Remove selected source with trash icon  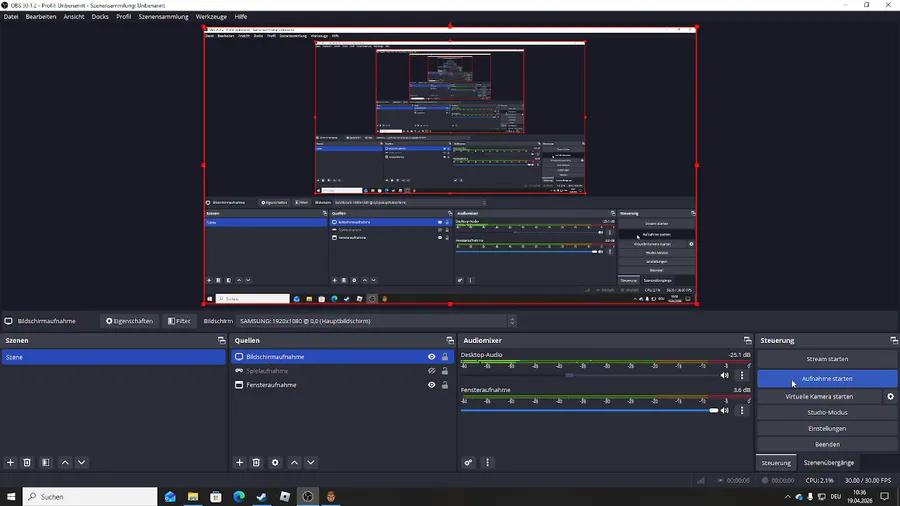256,462
